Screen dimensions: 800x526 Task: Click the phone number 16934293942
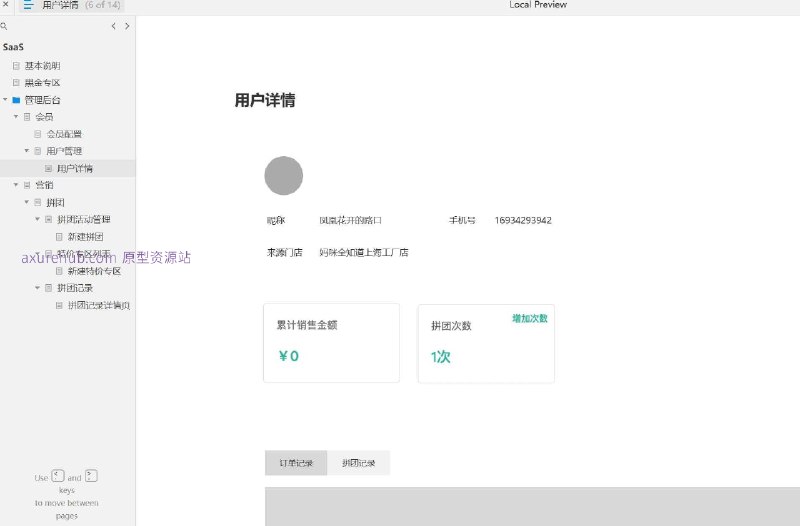(x=523, y=220)
